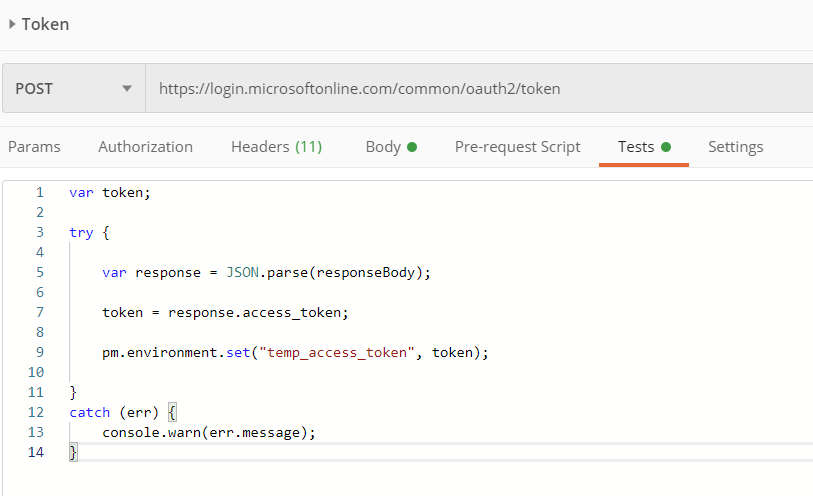
Task: Select the Headers (11) tab
Action: coord(276,147)
